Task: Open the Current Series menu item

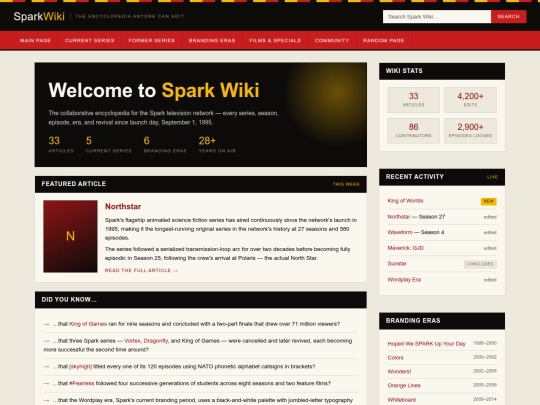Action: tap(90, 40)
